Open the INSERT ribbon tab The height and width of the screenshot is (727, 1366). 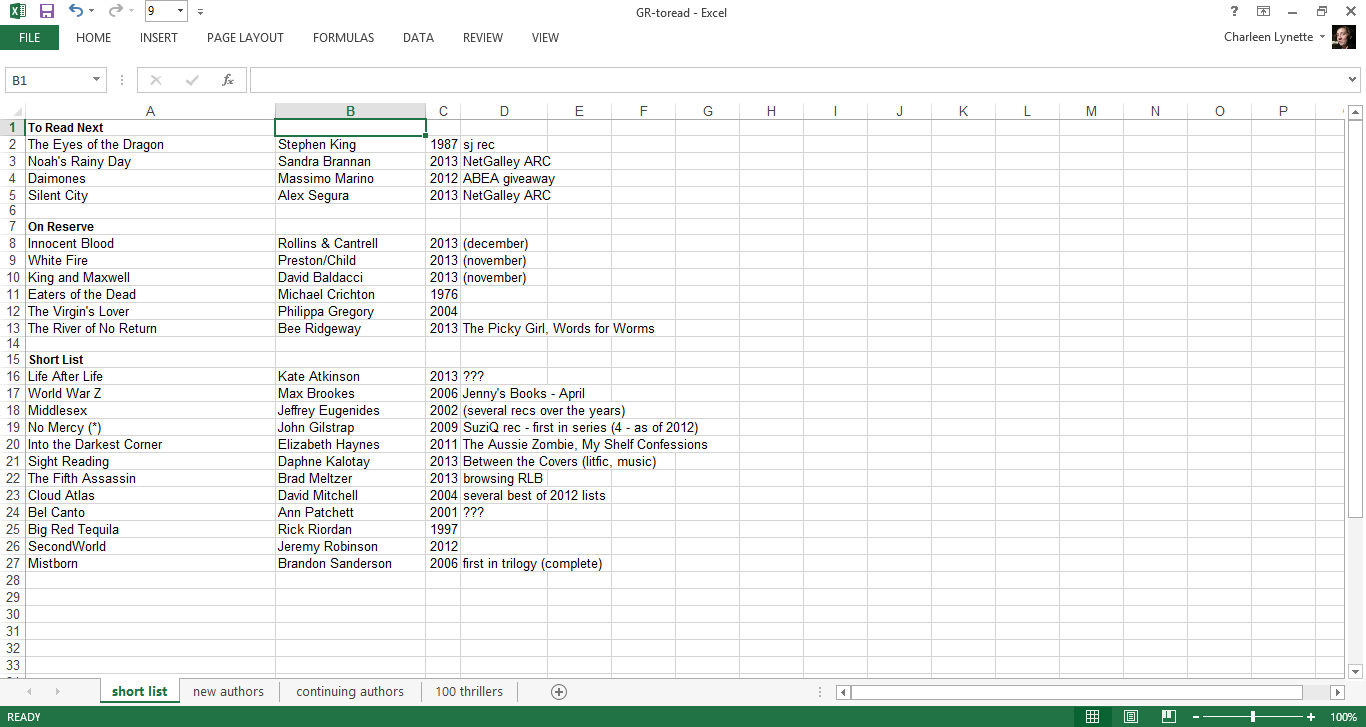159,38
